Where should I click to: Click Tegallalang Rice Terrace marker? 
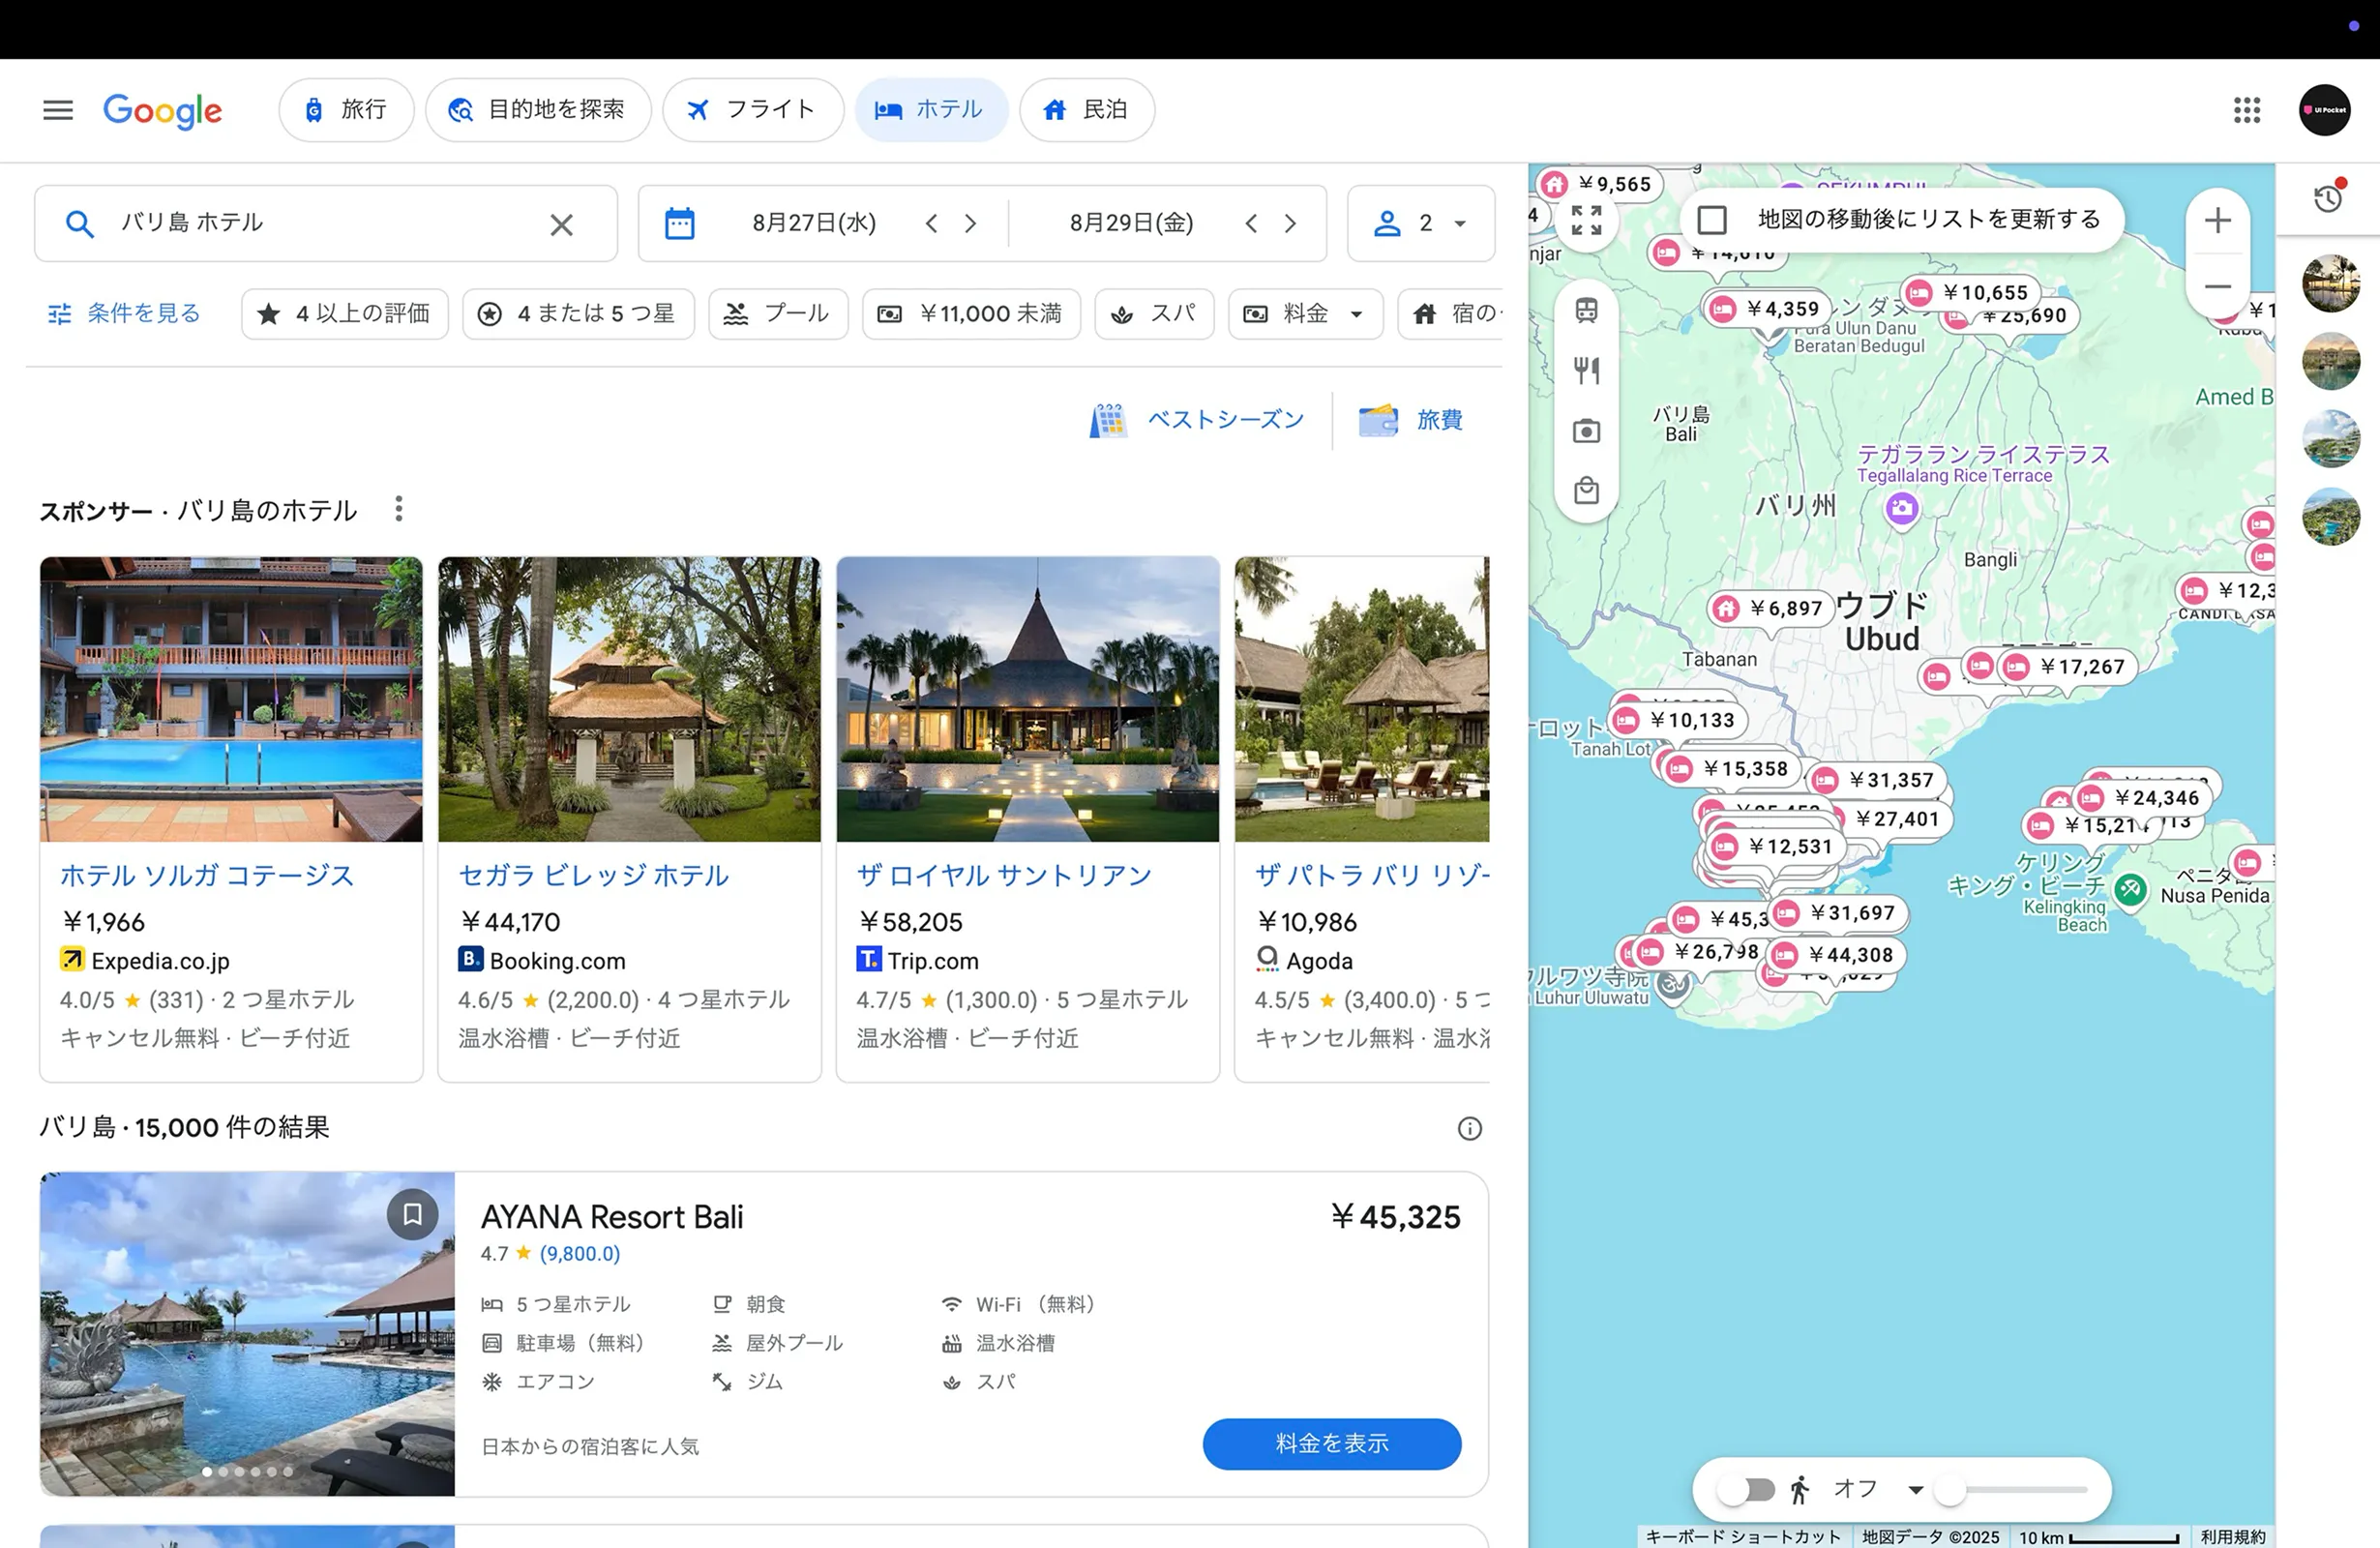pyautogui.click(x=1901, y=509)
